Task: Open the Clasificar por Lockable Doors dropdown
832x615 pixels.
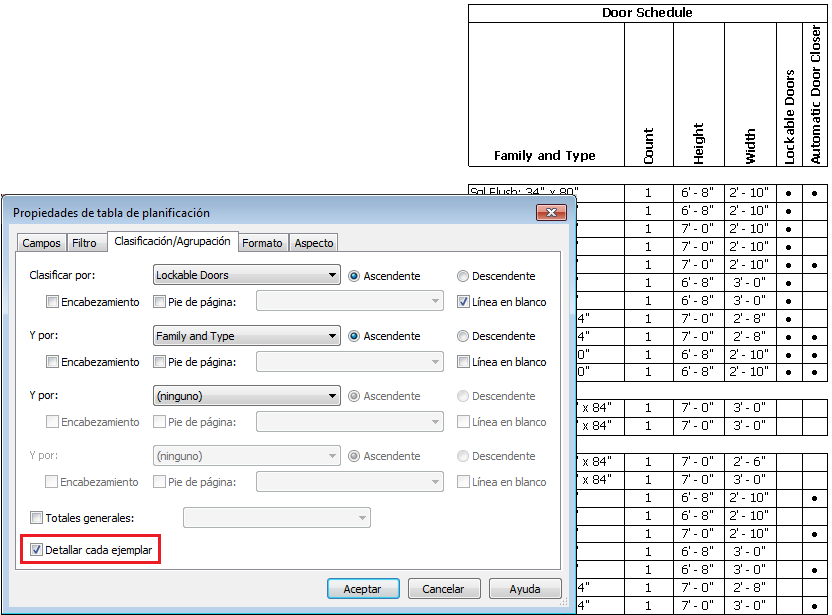Action: [x=247, y=275]
